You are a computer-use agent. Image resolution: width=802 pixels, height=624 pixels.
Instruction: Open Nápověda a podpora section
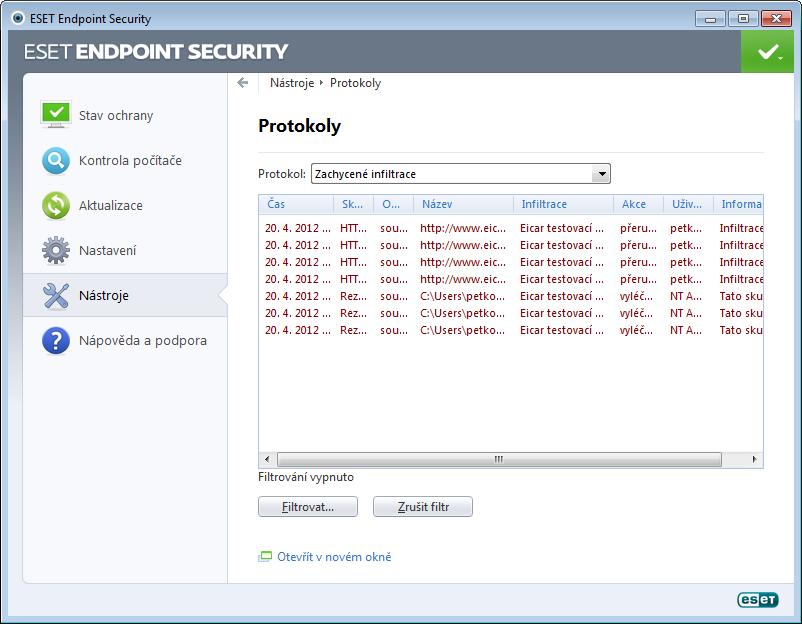point(125,341)
